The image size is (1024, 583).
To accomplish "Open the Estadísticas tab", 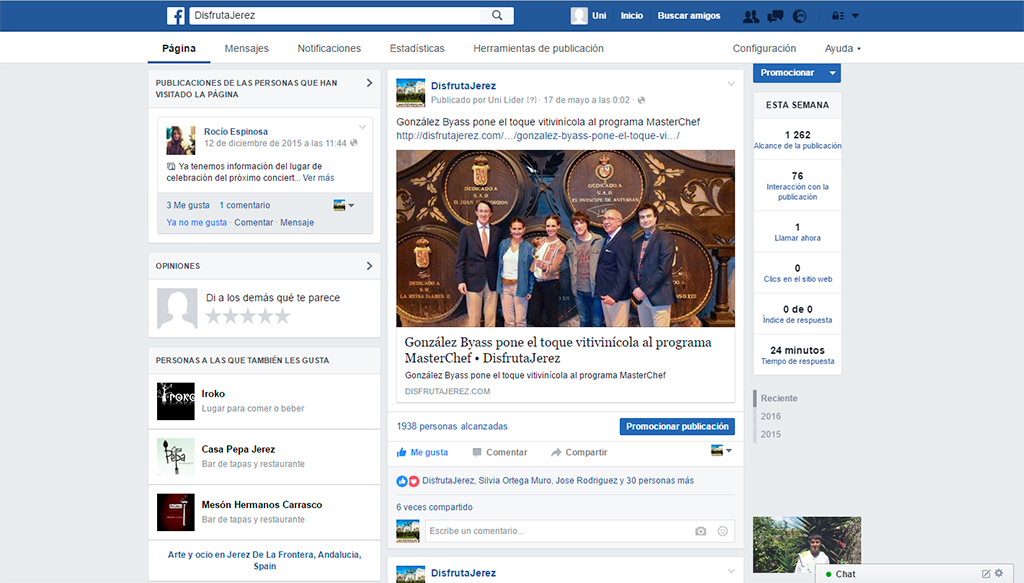I will [x=417, y=48].
